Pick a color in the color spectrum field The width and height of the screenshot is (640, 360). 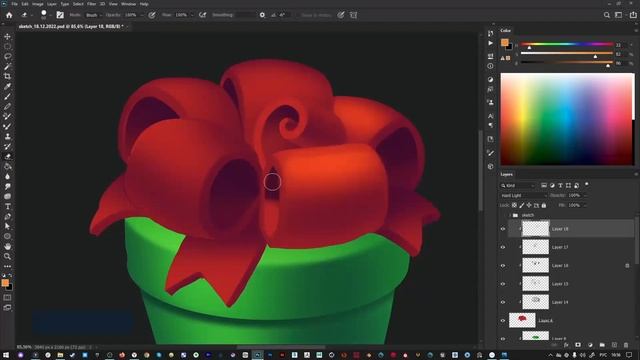[x=567, y=119]
